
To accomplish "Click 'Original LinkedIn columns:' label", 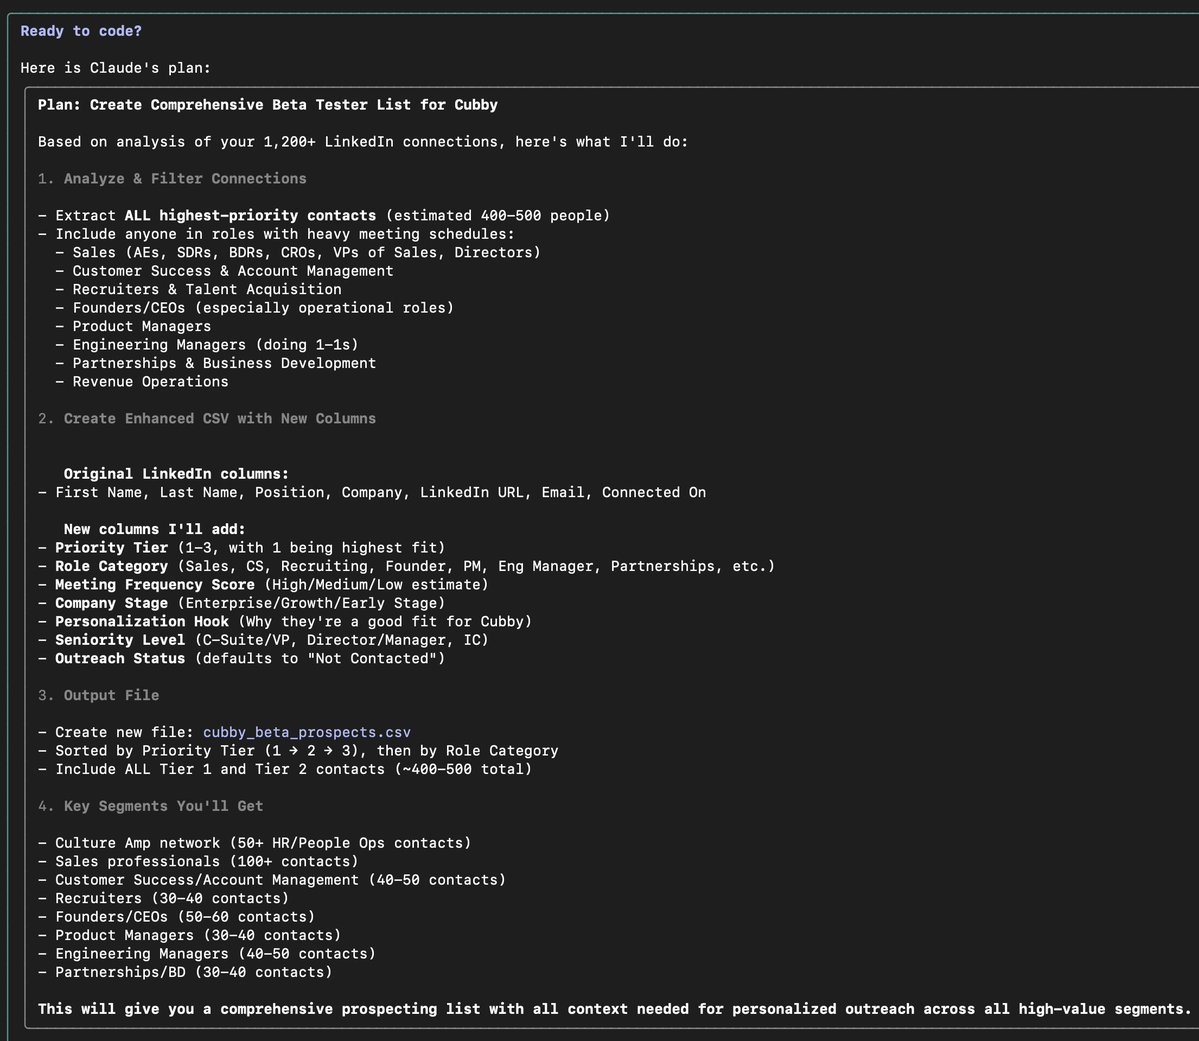I will [x=177, y=473].
